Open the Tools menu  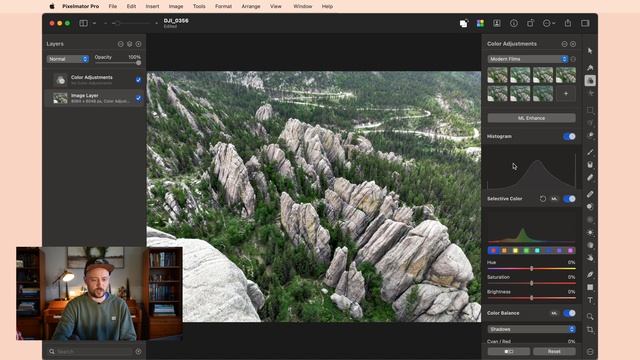(x=199, y=6)
